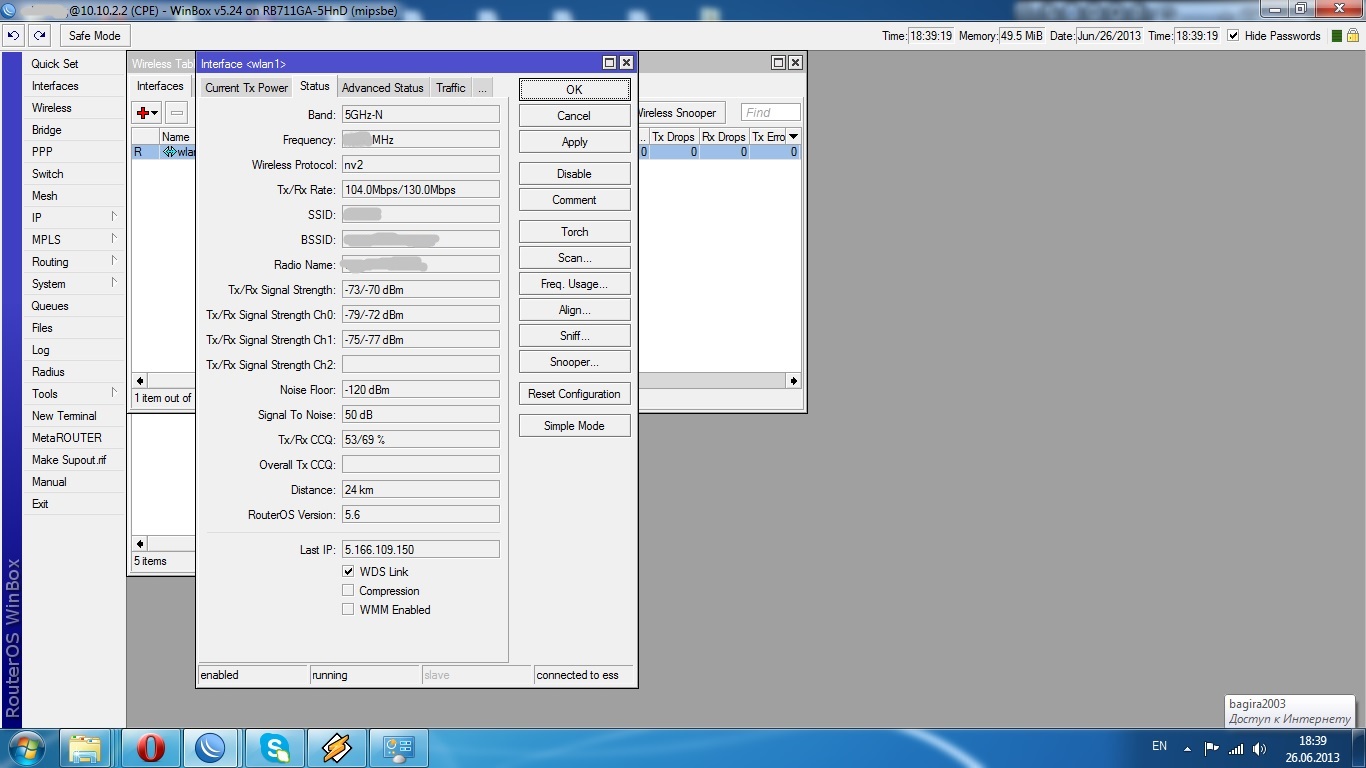Switch to the WinBox taskbar icon
Viewport: 1366px width, 768px height.
[212, 747]
